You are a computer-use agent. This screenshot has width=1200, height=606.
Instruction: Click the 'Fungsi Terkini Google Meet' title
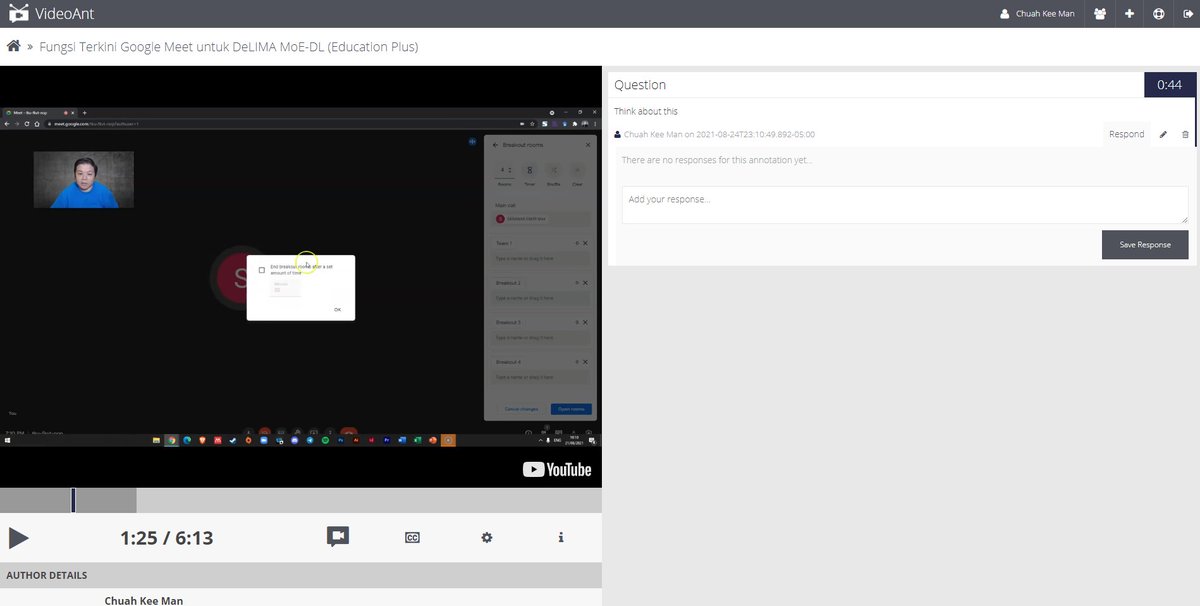(x=228, y=47)
